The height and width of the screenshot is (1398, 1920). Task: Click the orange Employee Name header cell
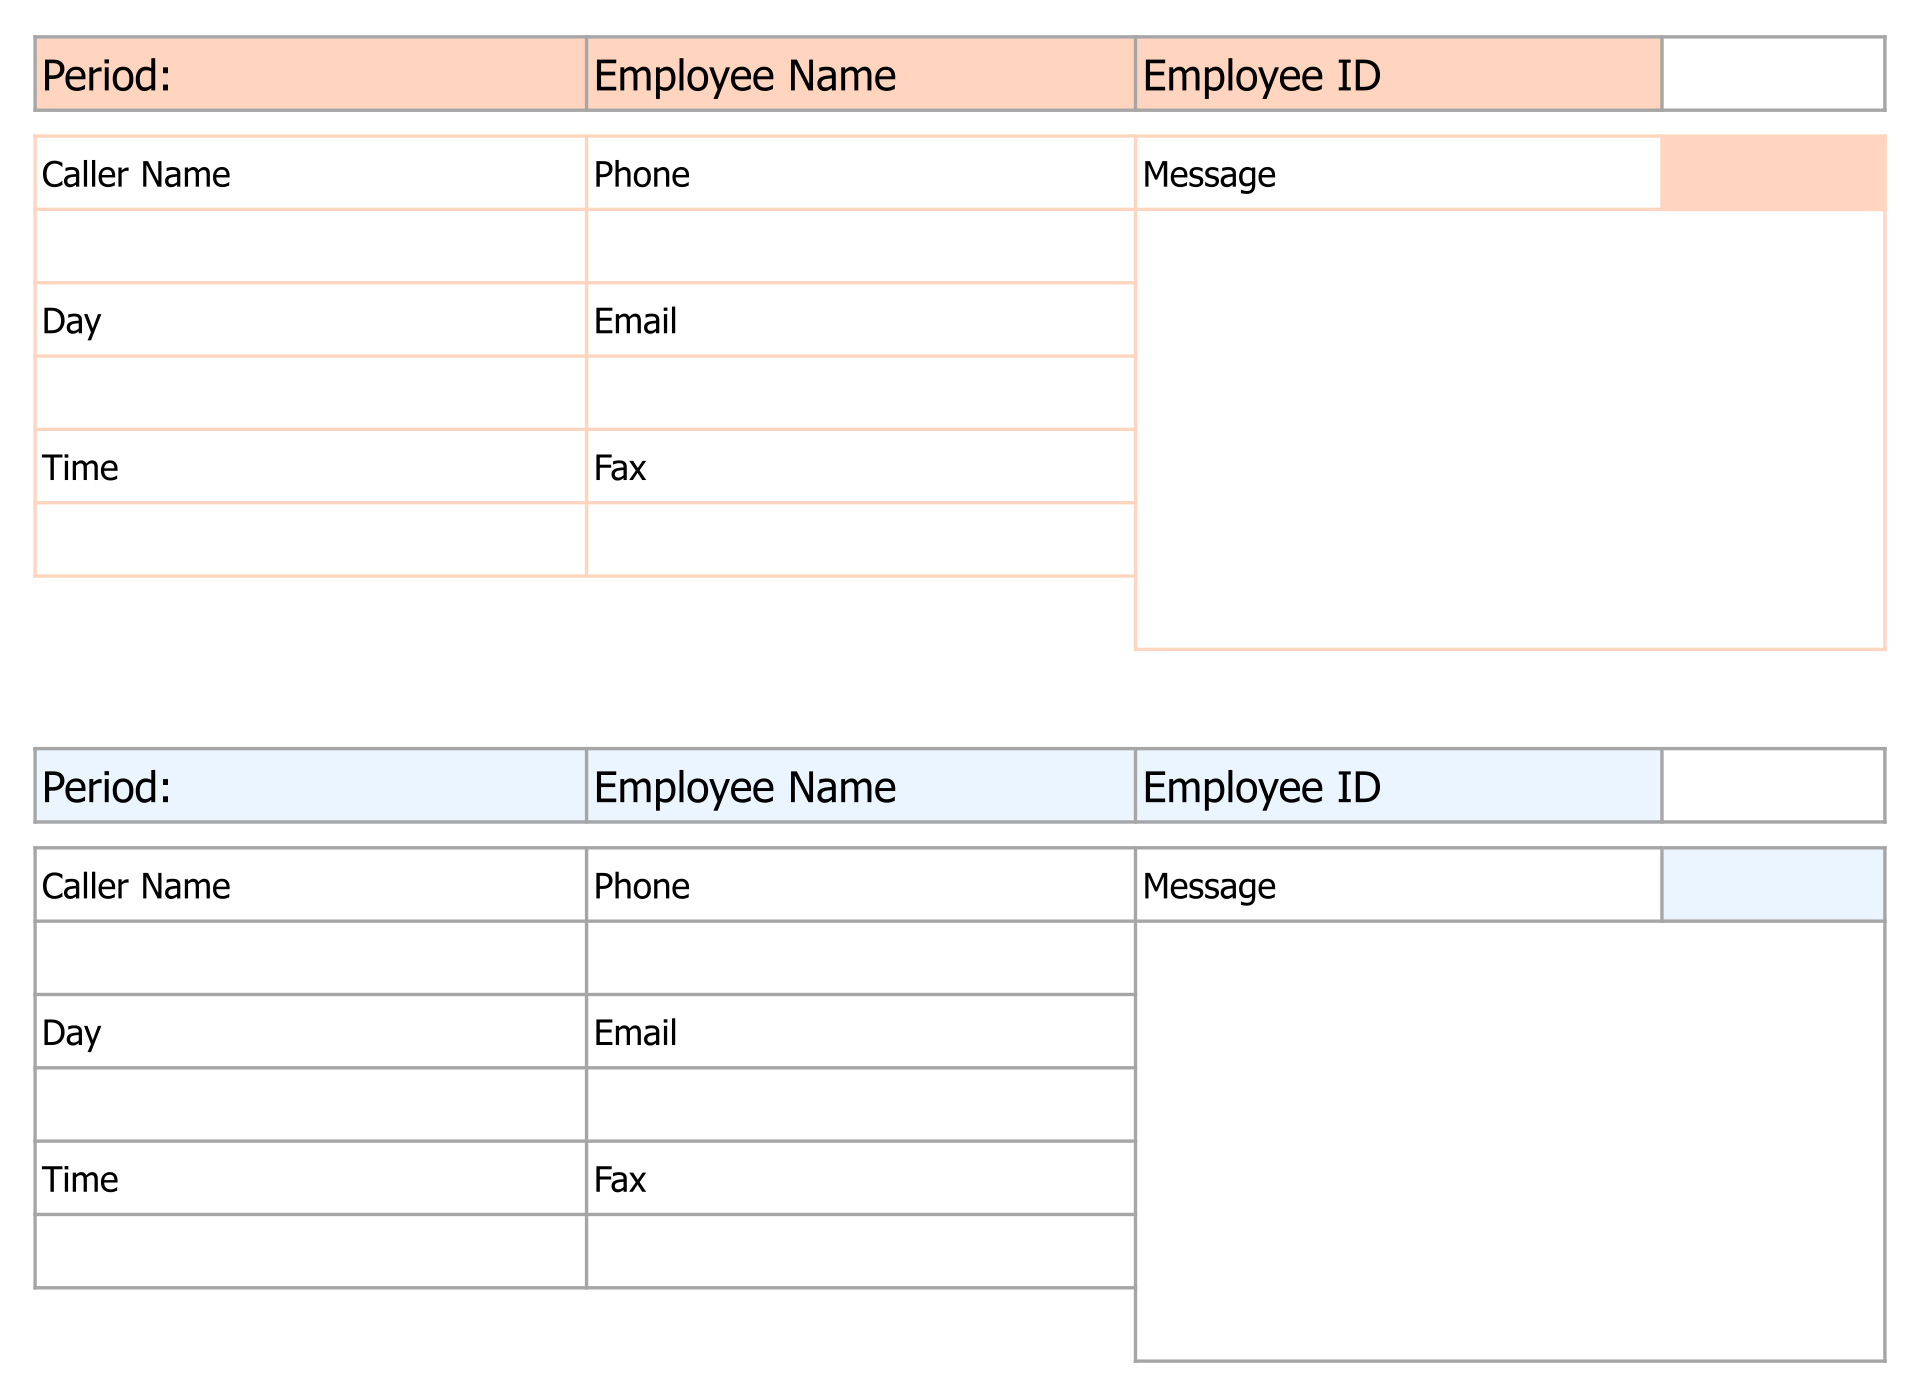coord(860,75)
